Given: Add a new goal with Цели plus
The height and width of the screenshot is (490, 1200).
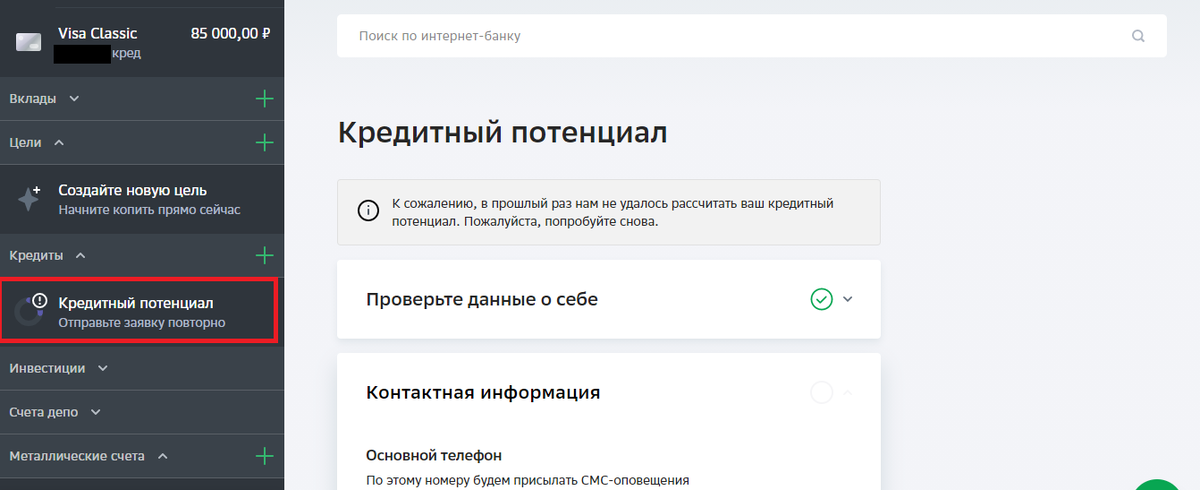Looking at the screenshot, I should pyautogui.click(x=264, y=143).
